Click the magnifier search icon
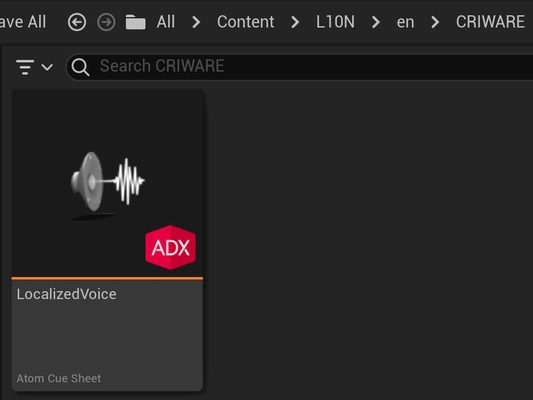Viewport: 533px width, 400px height. (81, 67)
